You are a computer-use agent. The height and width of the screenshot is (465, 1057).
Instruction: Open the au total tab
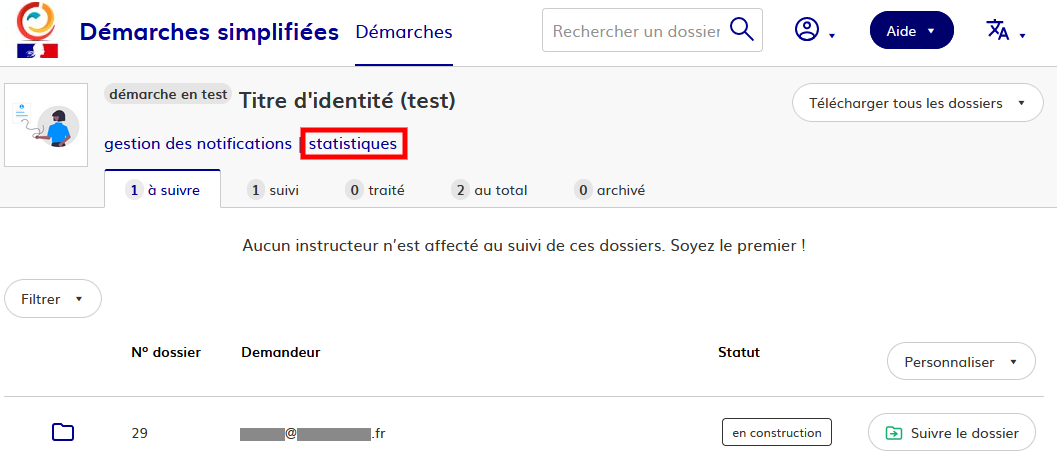click(490, 190)
